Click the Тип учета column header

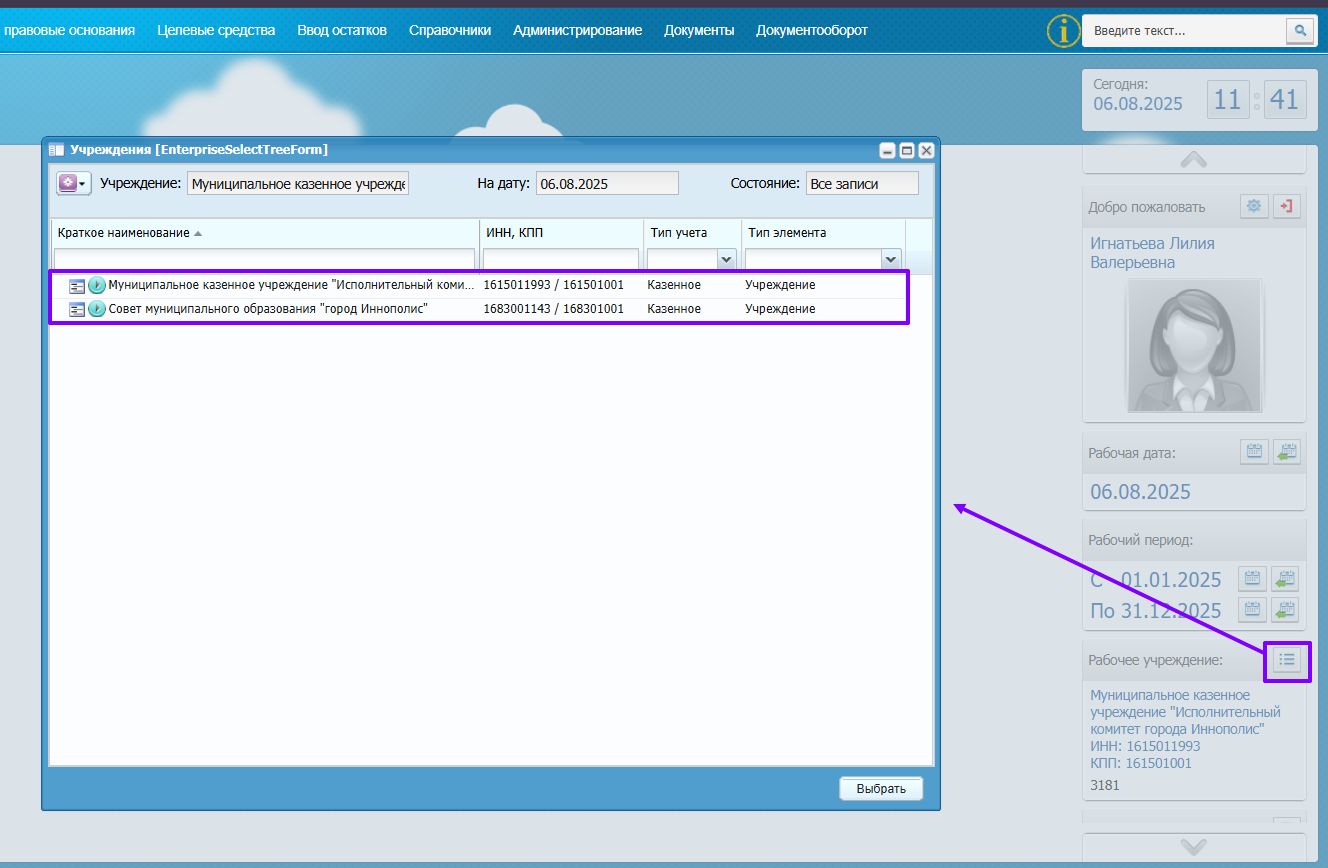[x=692, y=233]
